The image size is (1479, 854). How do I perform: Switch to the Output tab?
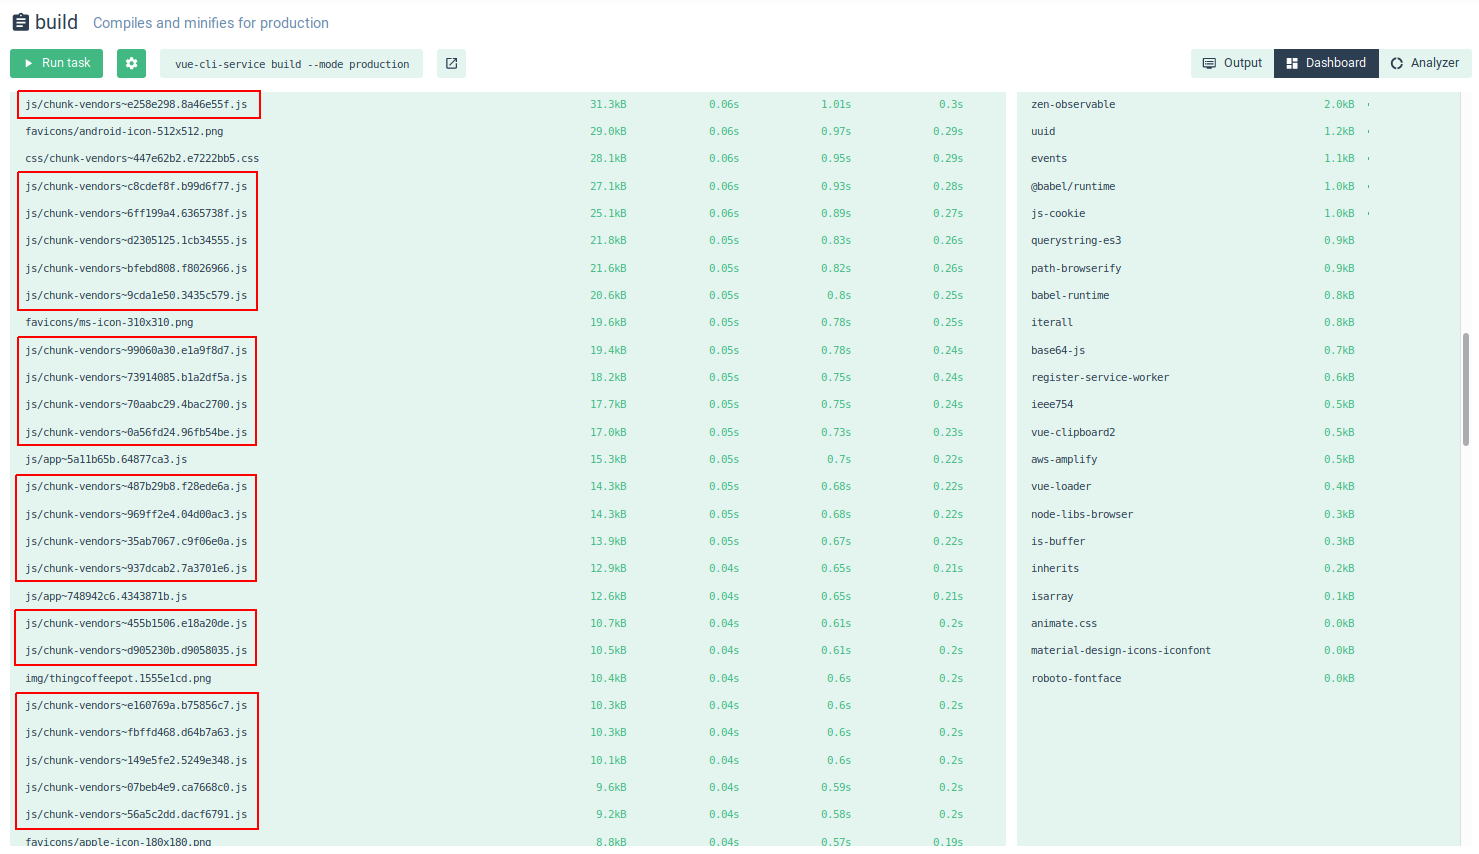pos(1232,63)
